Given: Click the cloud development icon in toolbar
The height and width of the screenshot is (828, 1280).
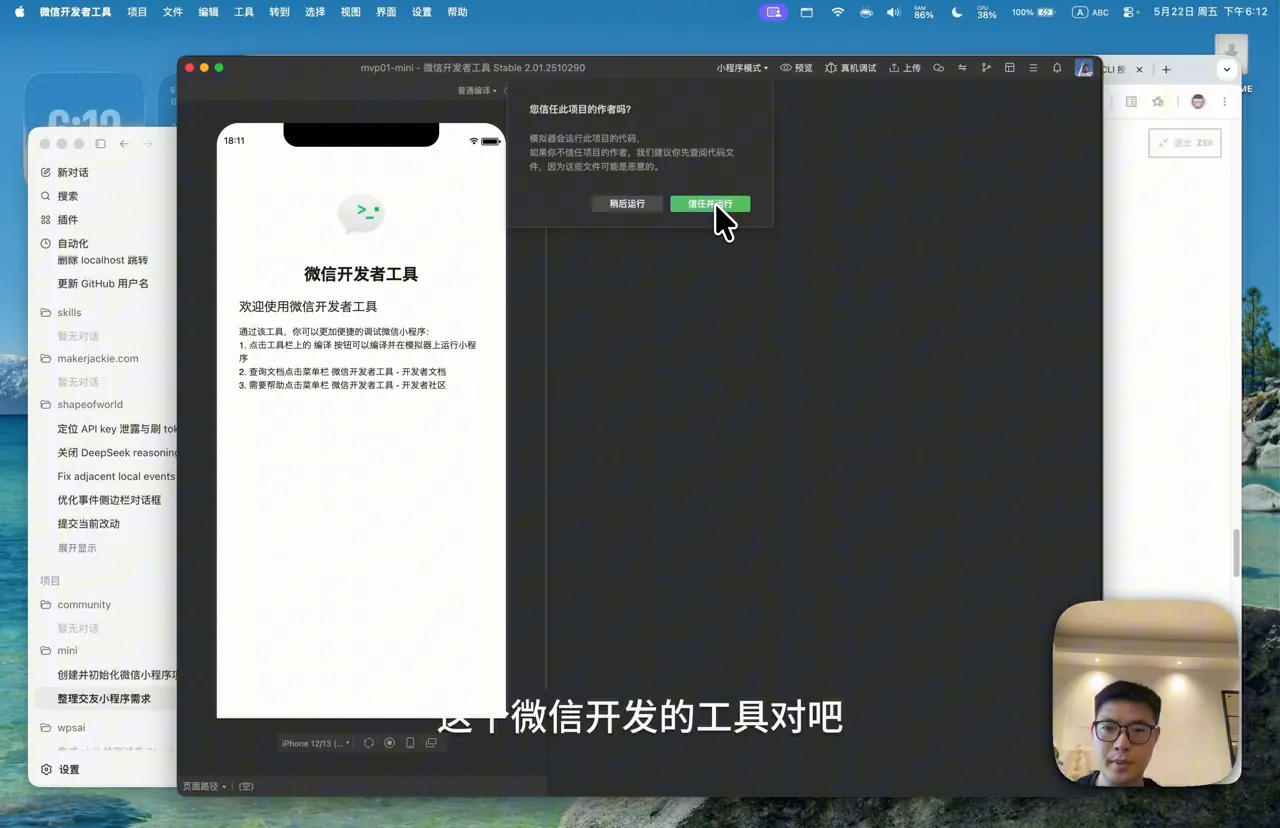Looking at the screenshot, I should 938,68.
